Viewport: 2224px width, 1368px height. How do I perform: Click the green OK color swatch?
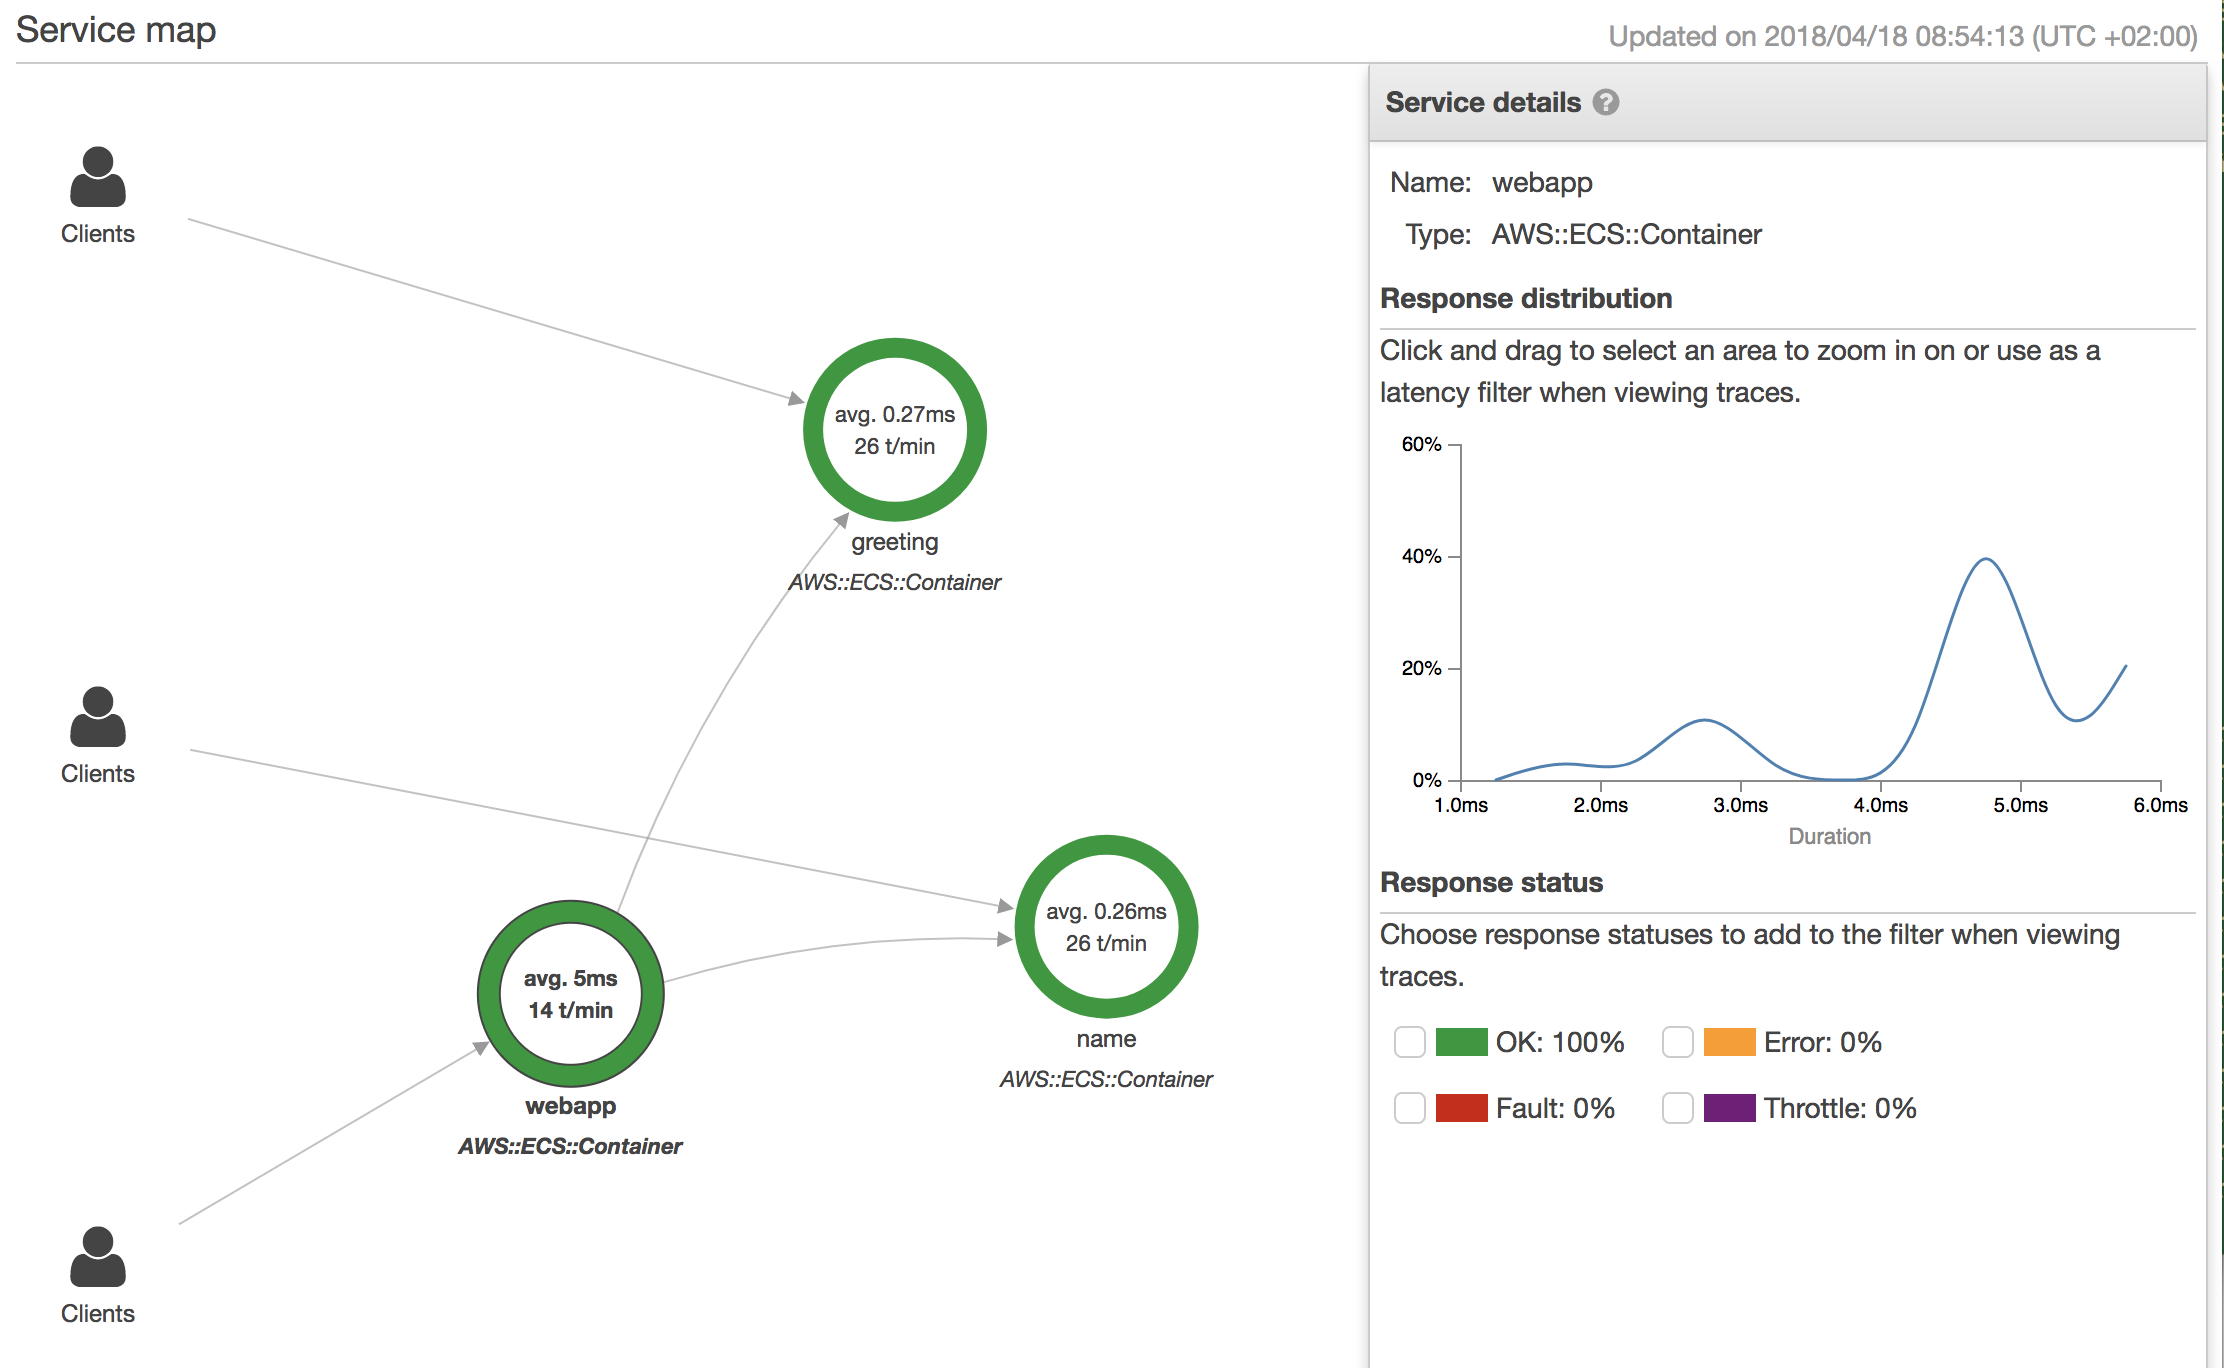(x=1461, y=1042)
